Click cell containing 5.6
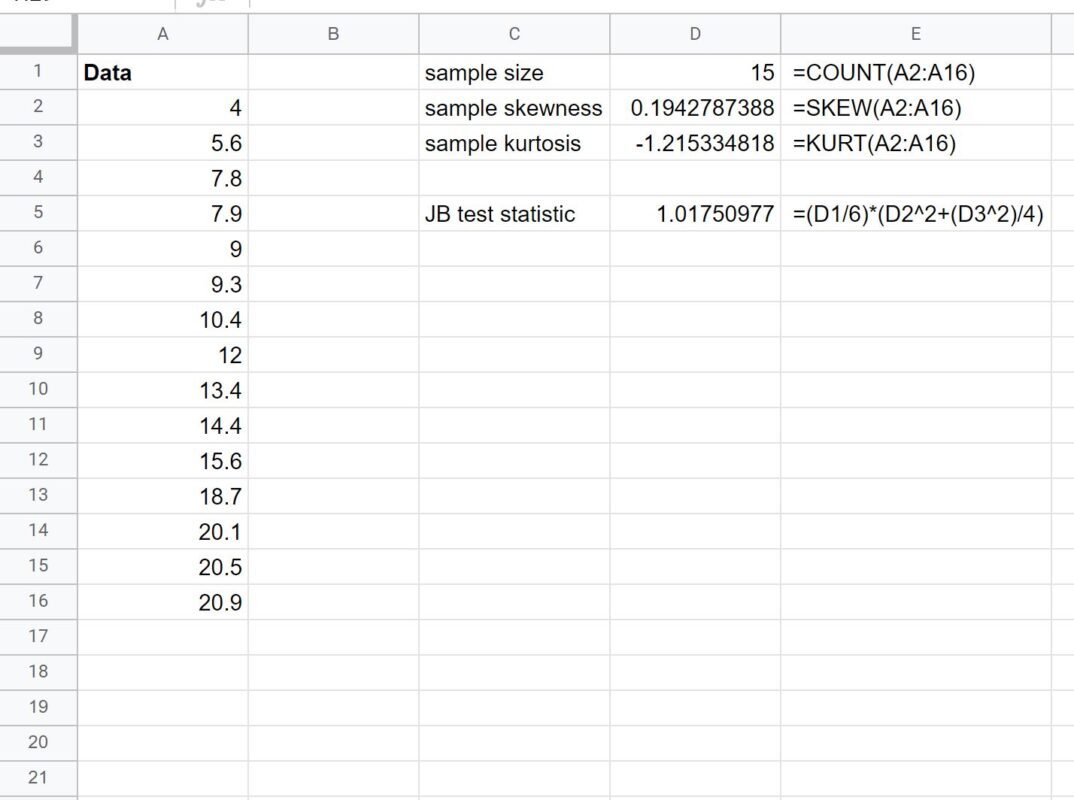Viewport: 1074px width, 800px height. pos(163,142)
